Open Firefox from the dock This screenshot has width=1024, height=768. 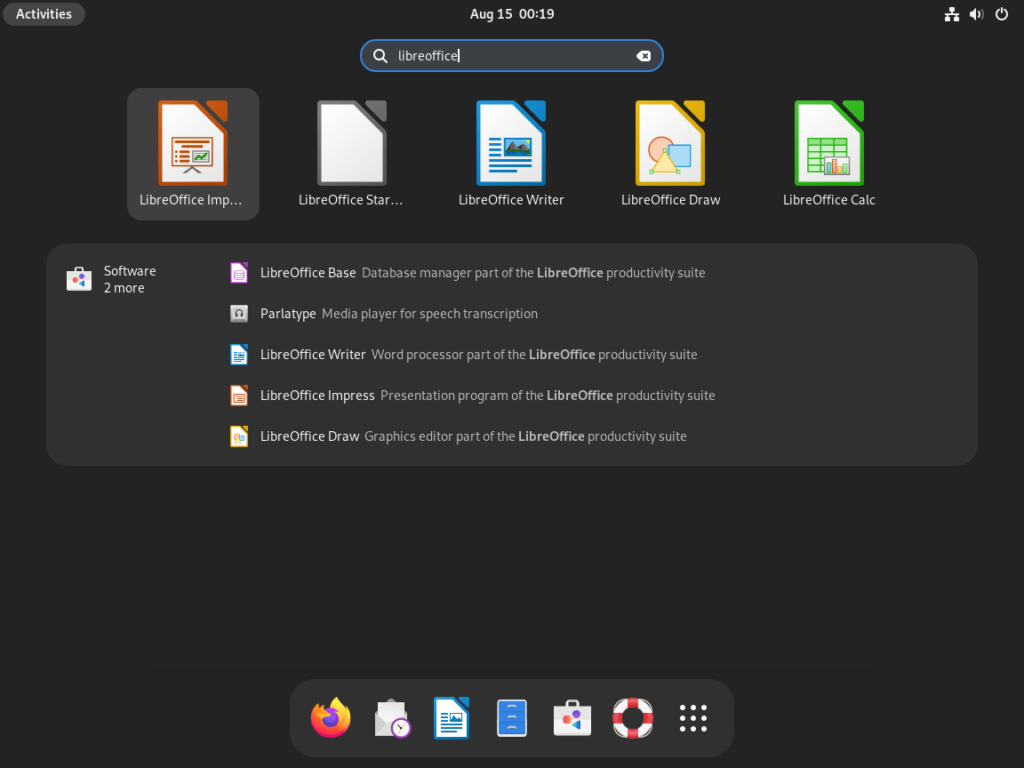[x=330, y=718]
